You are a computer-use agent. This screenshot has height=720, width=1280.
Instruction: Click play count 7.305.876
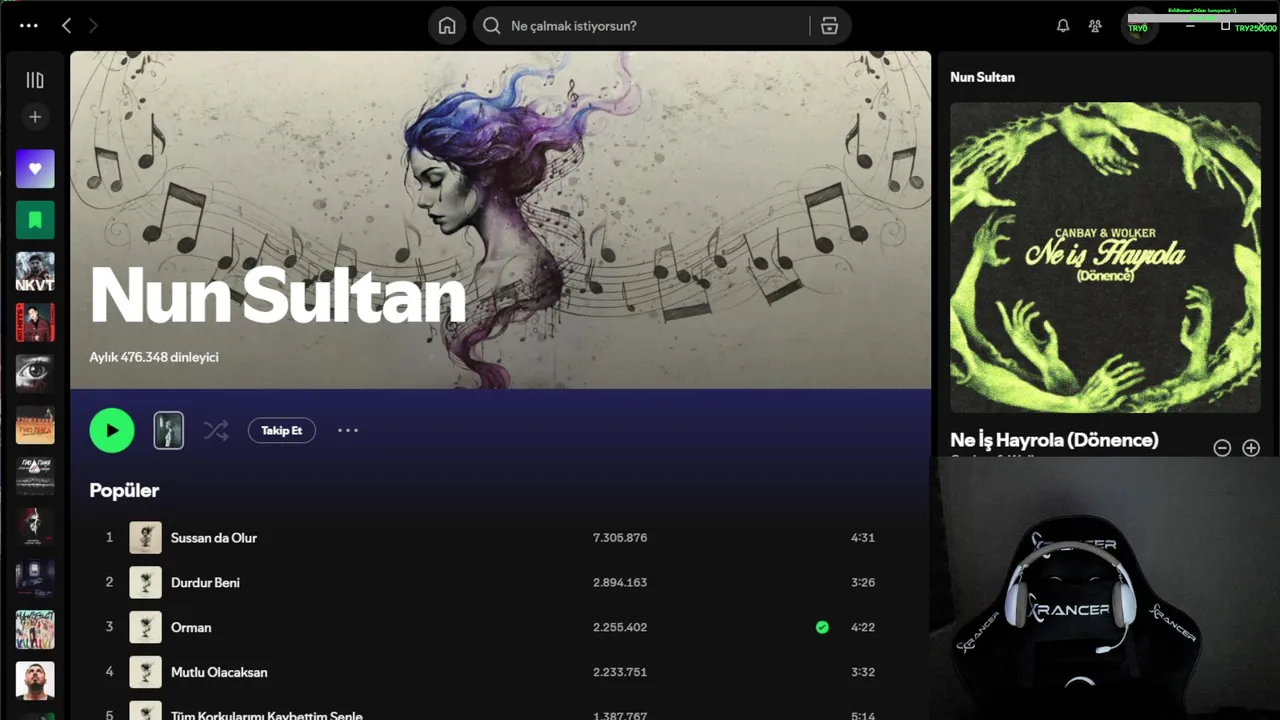[x=620, y=538]
